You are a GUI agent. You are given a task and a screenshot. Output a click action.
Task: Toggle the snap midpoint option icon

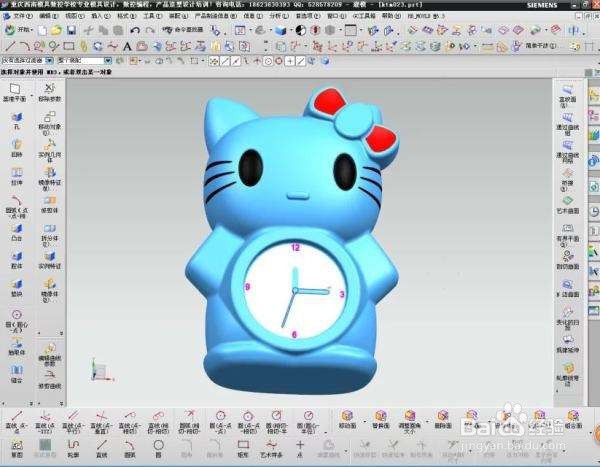click(235, 61)
